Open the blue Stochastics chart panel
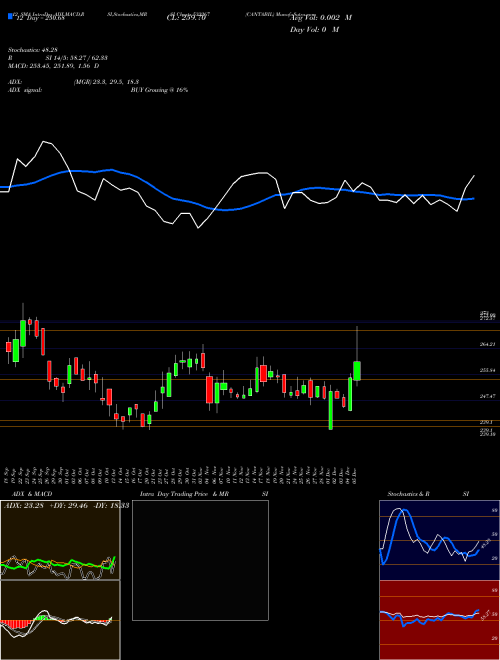 439,540
